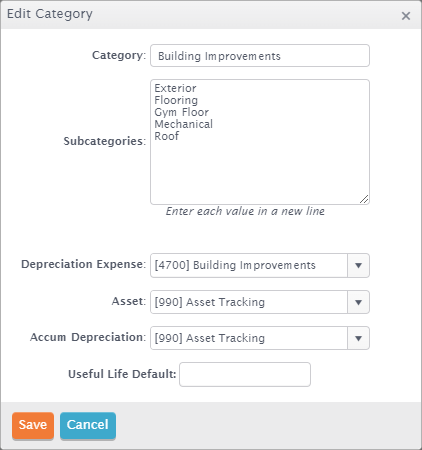Expand the Asset account dropdown arrow
This screenshot has width=422, height=450.
click(x=358, y=302)
